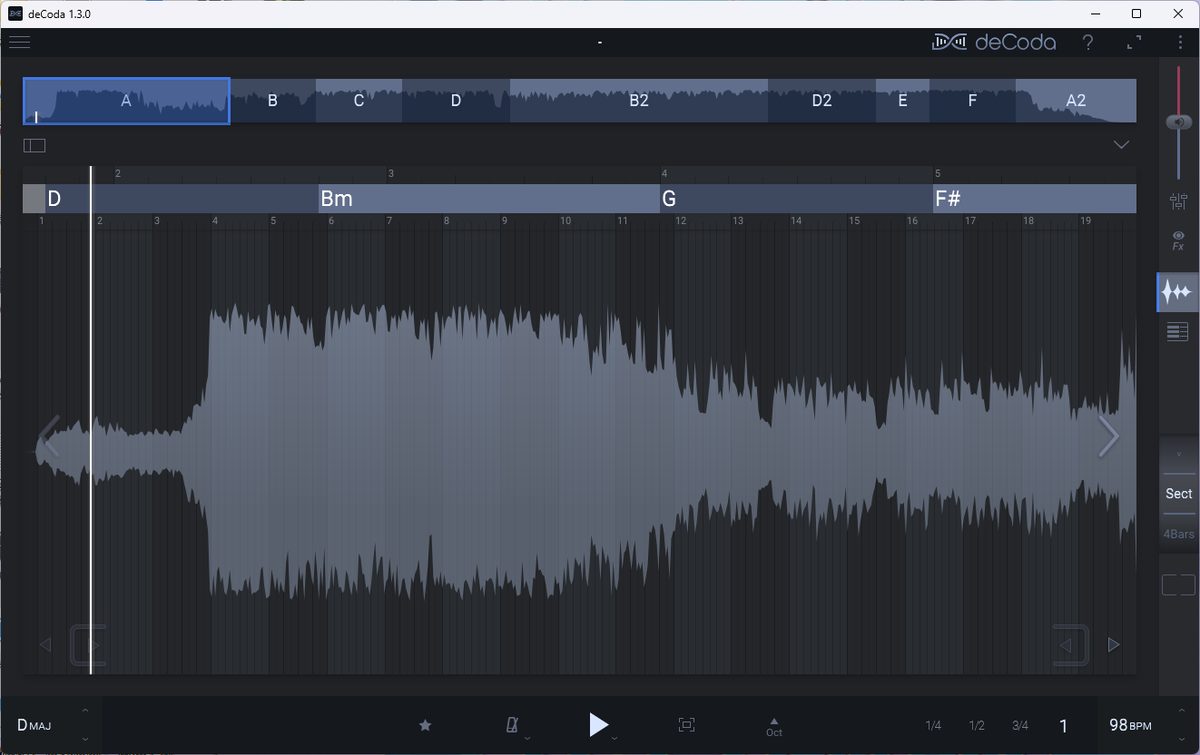This screenshot has height=755, width=1200.
Task: Open the vertical three-dot options menu
Action: tap(1180, 42)
